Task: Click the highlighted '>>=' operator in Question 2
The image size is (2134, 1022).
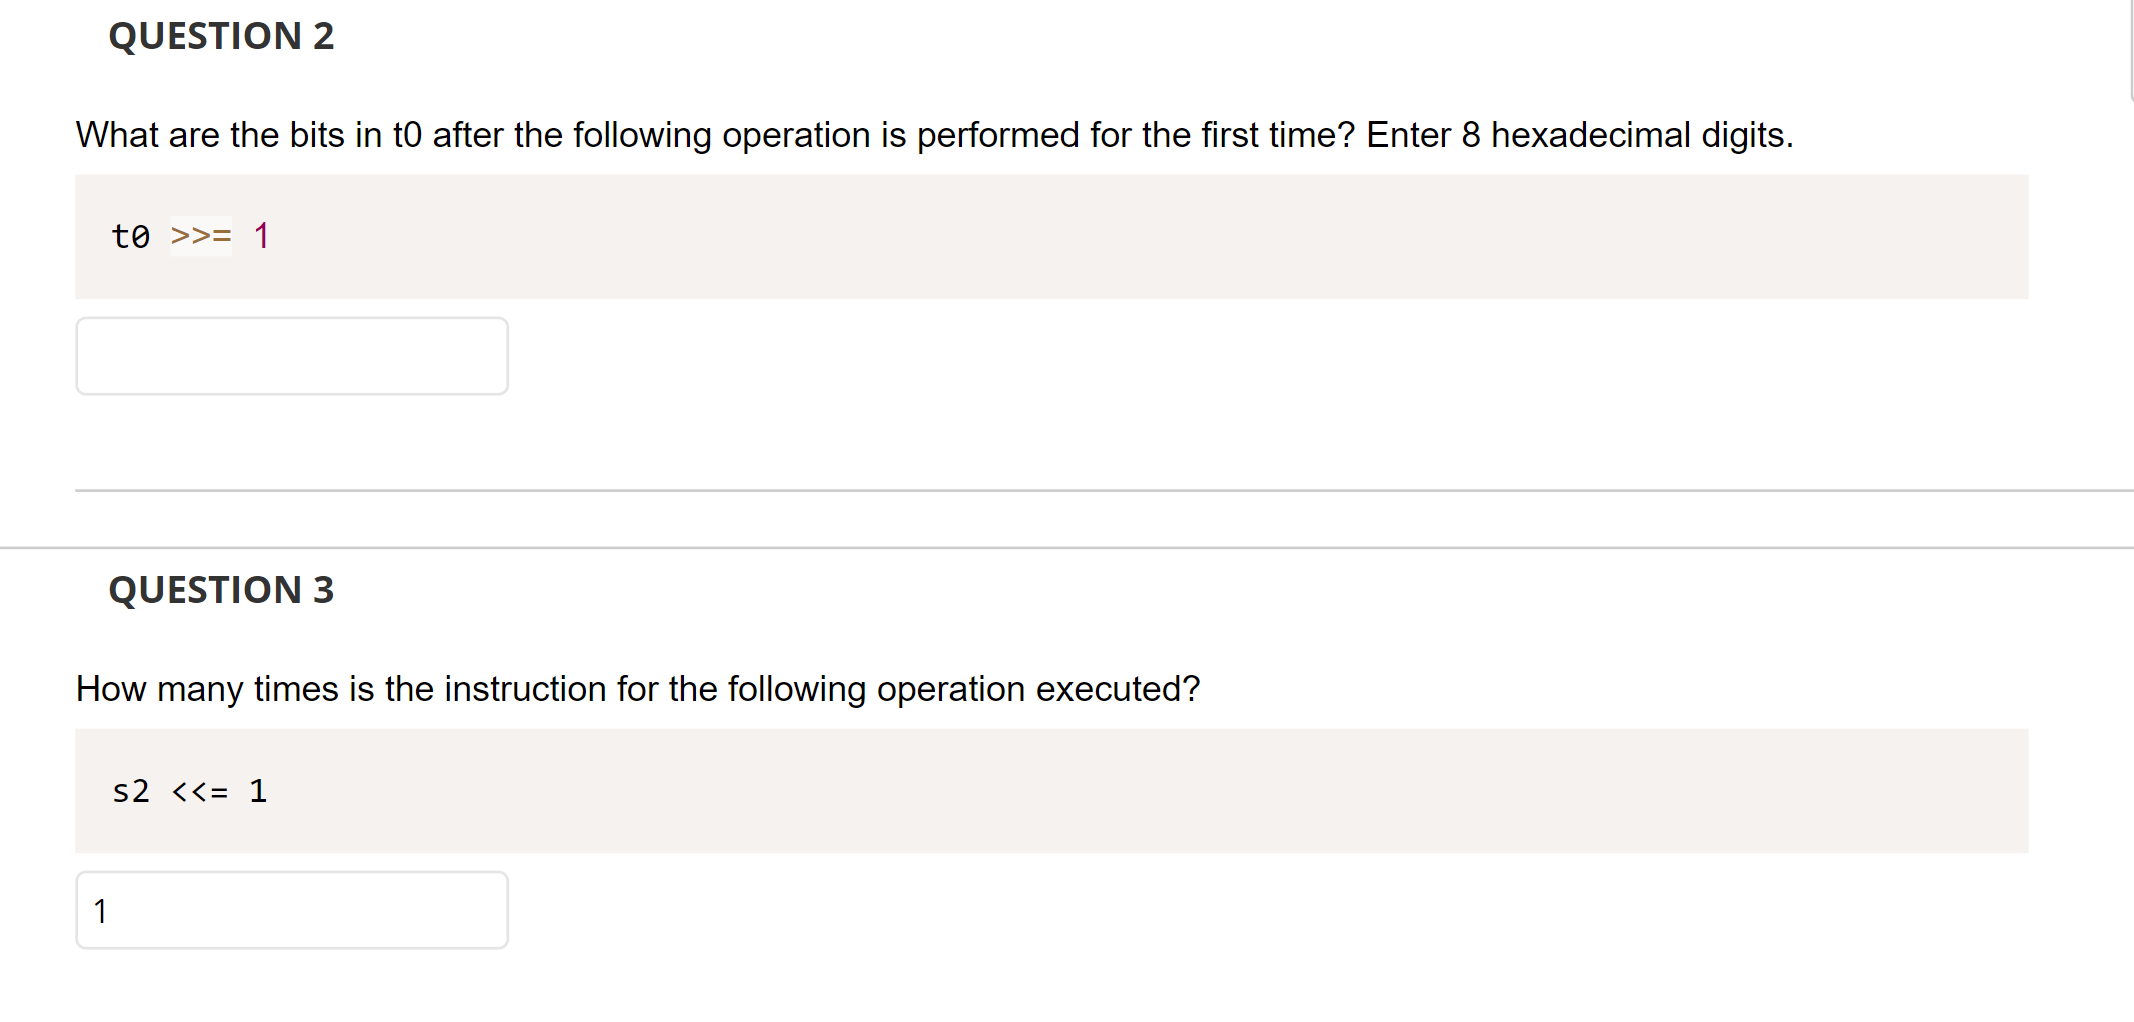Action: (x=199, y=236)
